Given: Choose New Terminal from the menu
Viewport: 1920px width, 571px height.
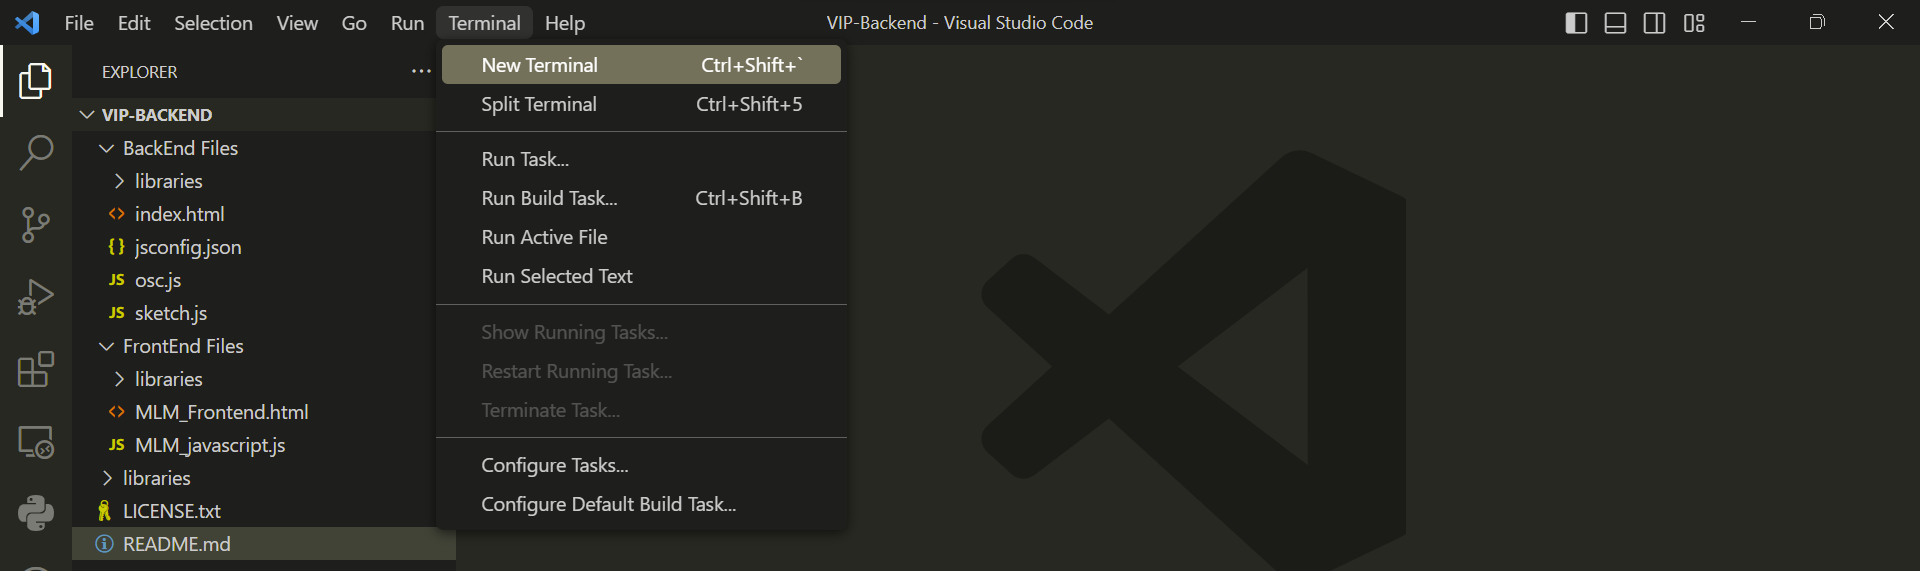Looking at the screenshot, I should pos(641,65).
